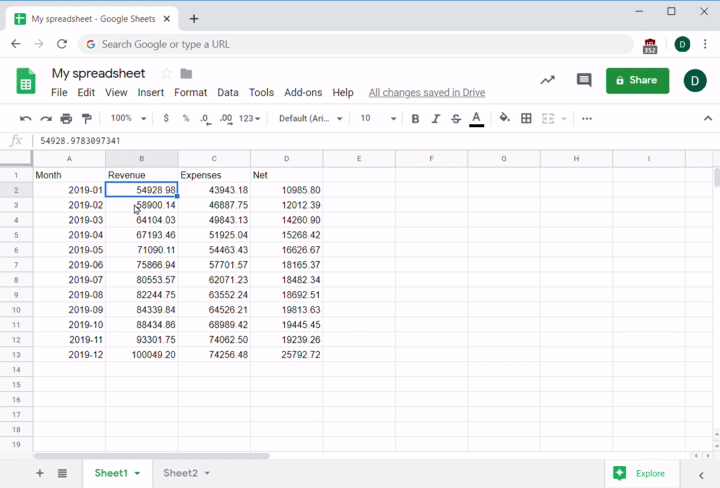Open the all sheets list icon
This screenshot has height=488, width=720.
coord(62,473)
